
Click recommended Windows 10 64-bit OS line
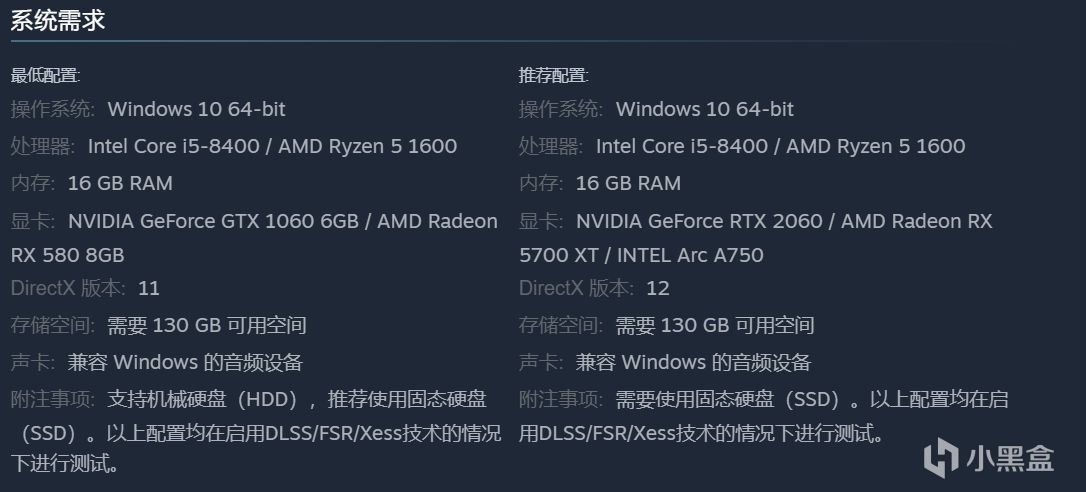click(656, 109)
